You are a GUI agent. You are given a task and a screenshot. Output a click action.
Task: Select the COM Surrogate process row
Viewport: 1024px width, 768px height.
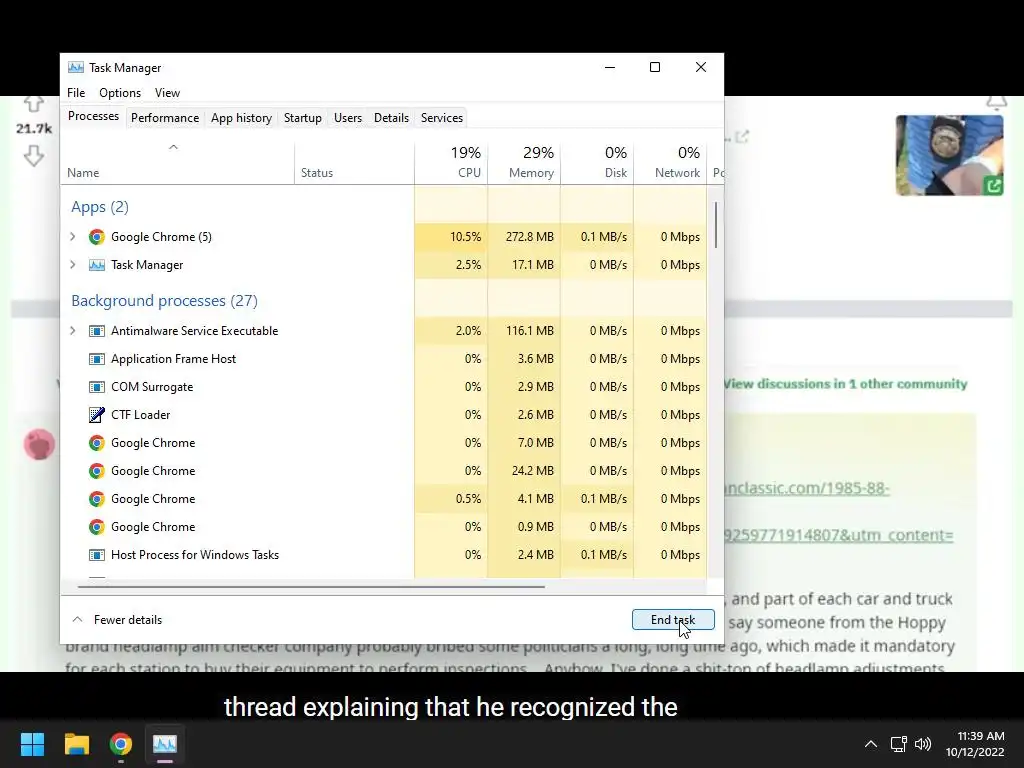coord(384,387)
